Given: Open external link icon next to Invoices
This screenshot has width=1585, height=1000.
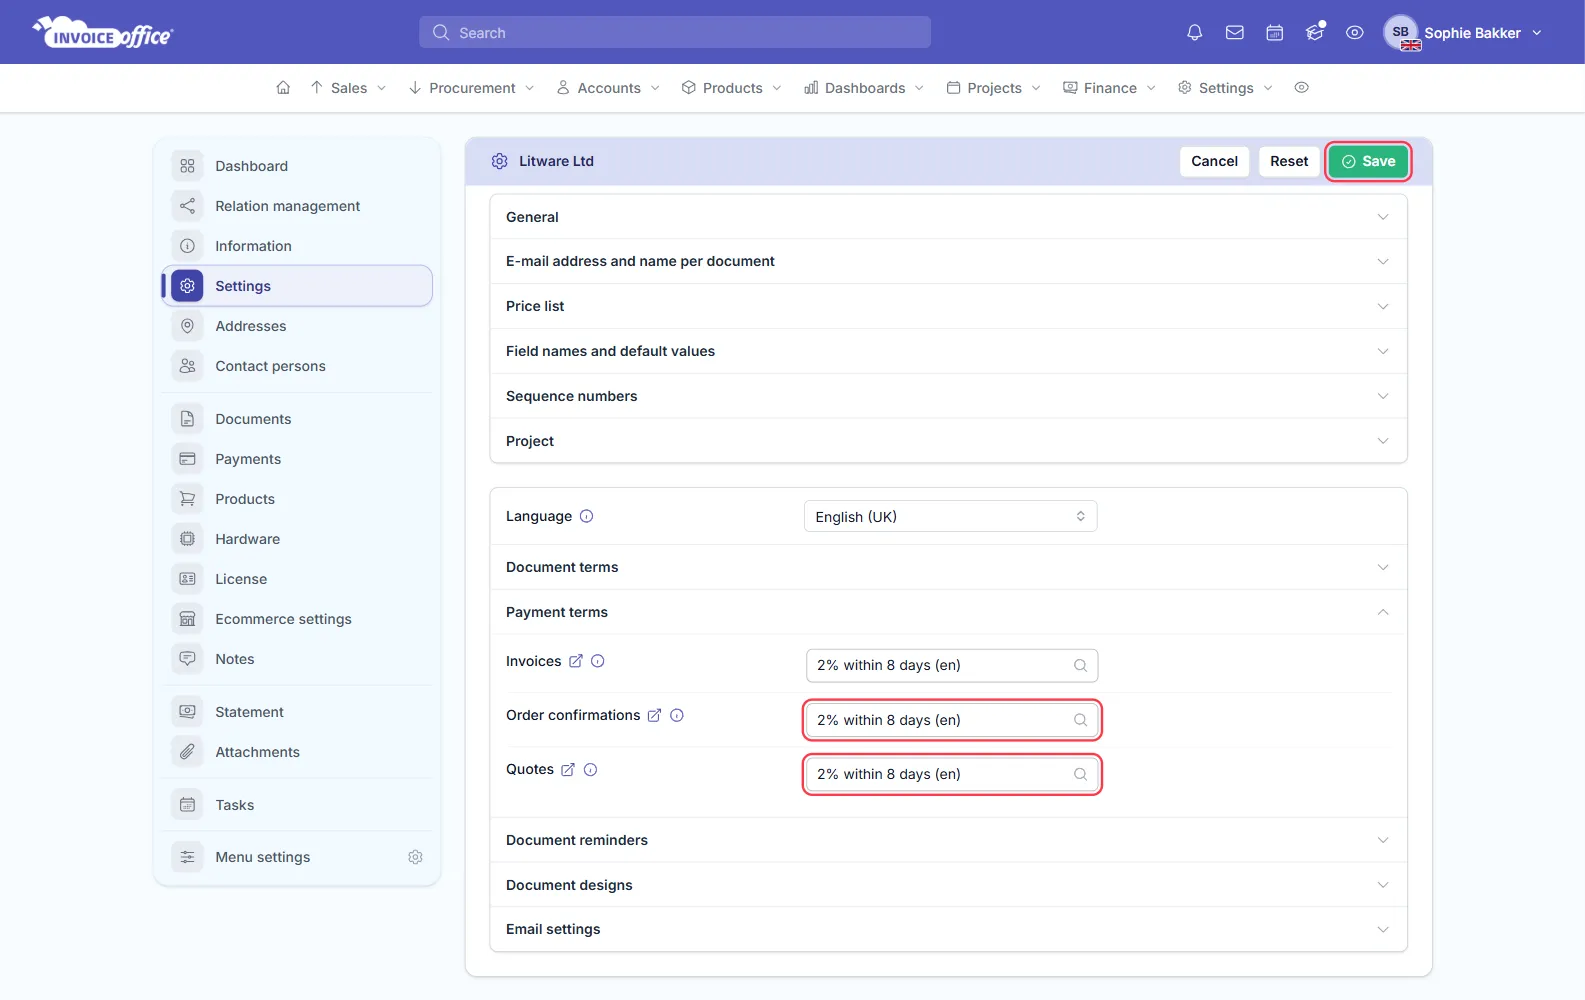Looking at the screenshot, I should tap(576, 661).
